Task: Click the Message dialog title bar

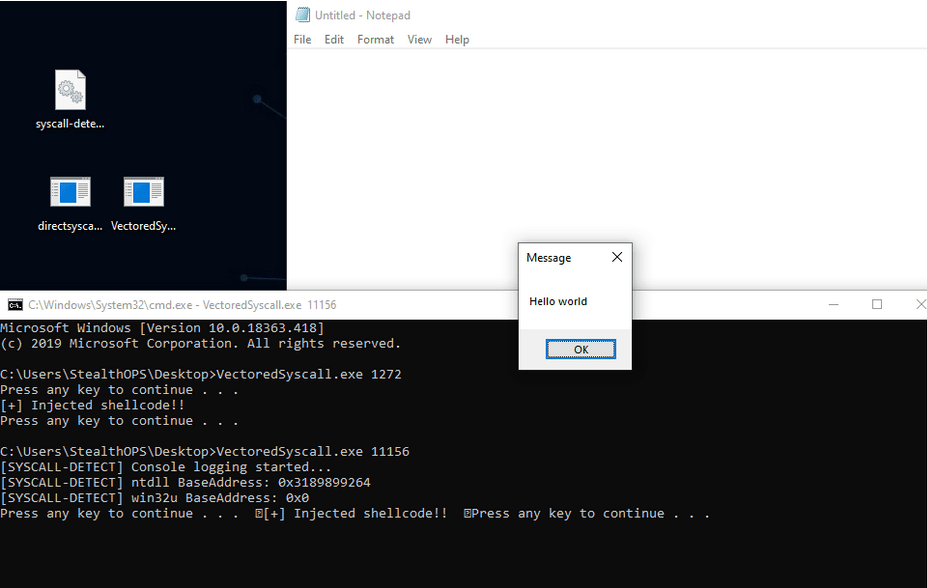Action: [560, 257]
